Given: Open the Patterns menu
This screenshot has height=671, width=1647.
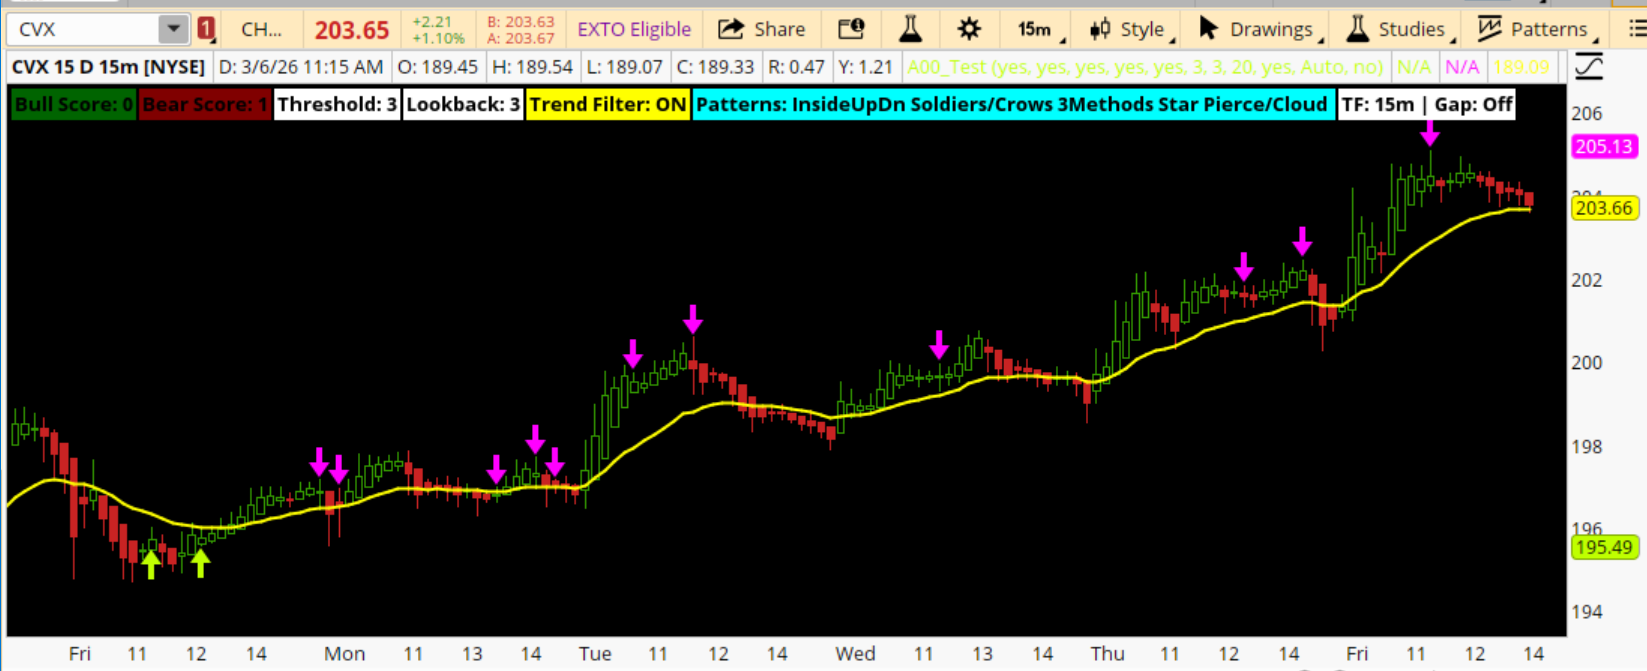Looking at the screenshot, I should pos(1537,29).
